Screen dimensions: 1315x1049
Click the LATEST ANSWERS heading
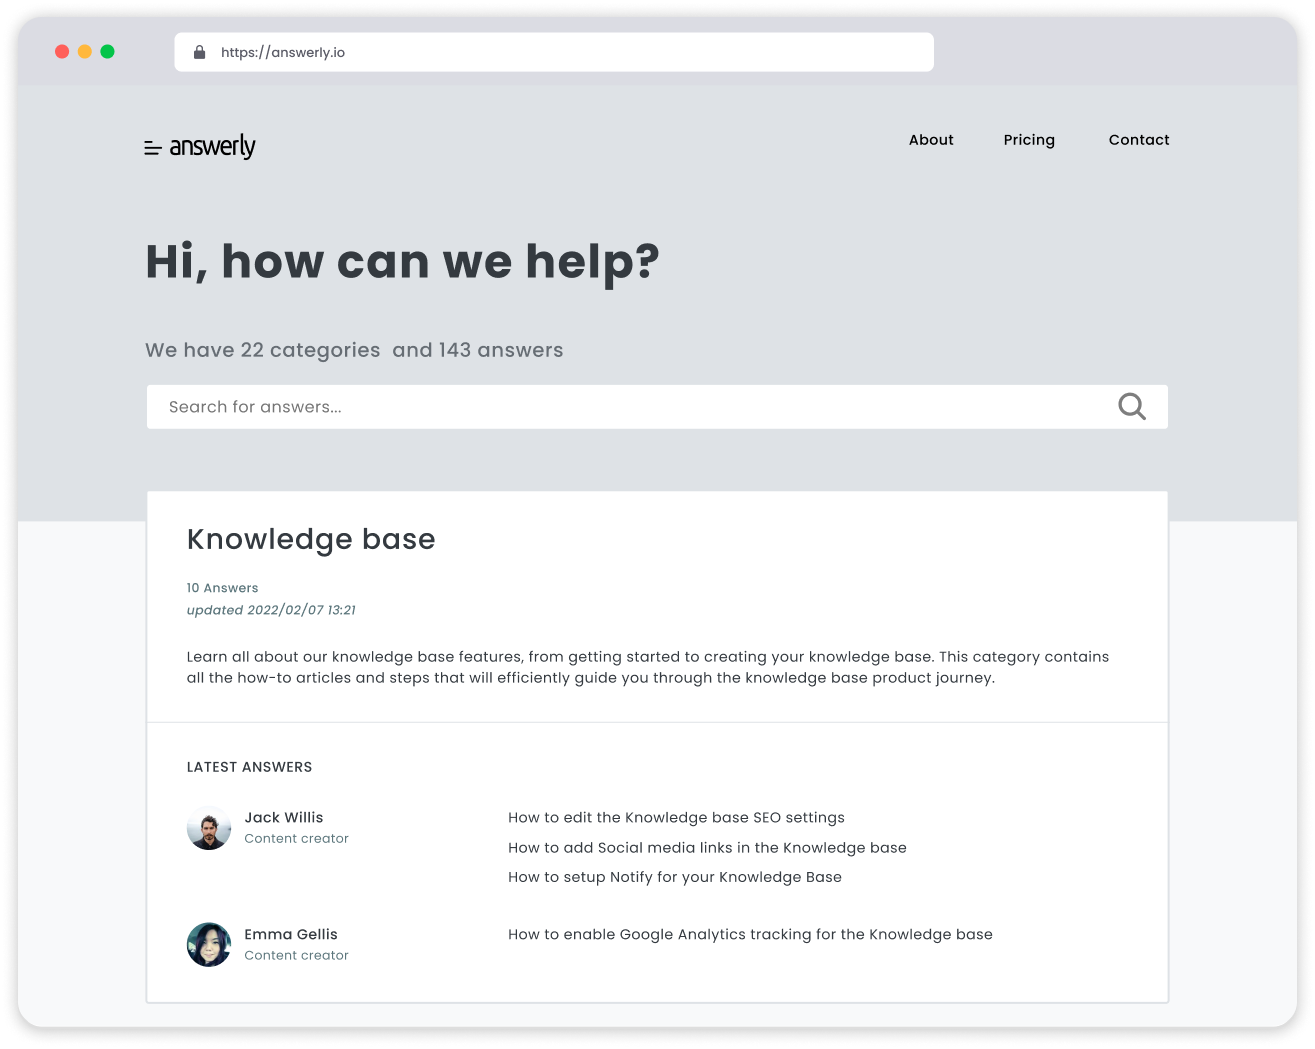(x=249, y=767)
